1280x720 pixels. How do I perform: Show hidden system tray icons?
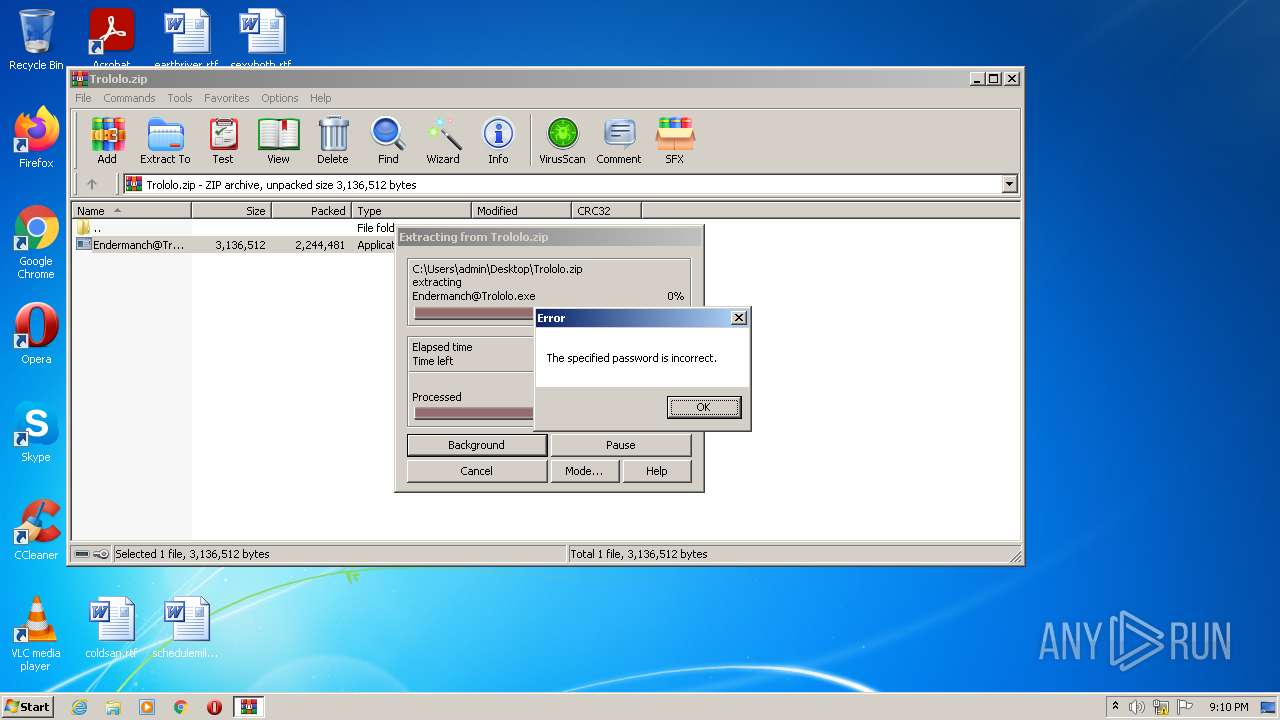coord(1115,707)
